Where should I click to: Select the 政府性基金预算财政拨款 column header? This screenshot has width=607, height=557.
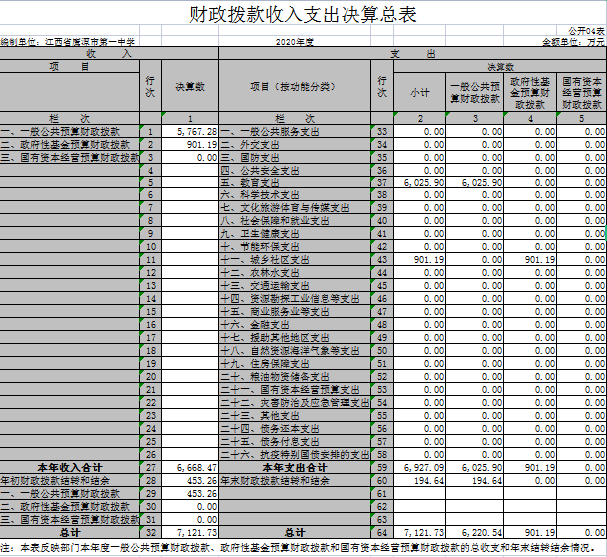tap(530, 92)
